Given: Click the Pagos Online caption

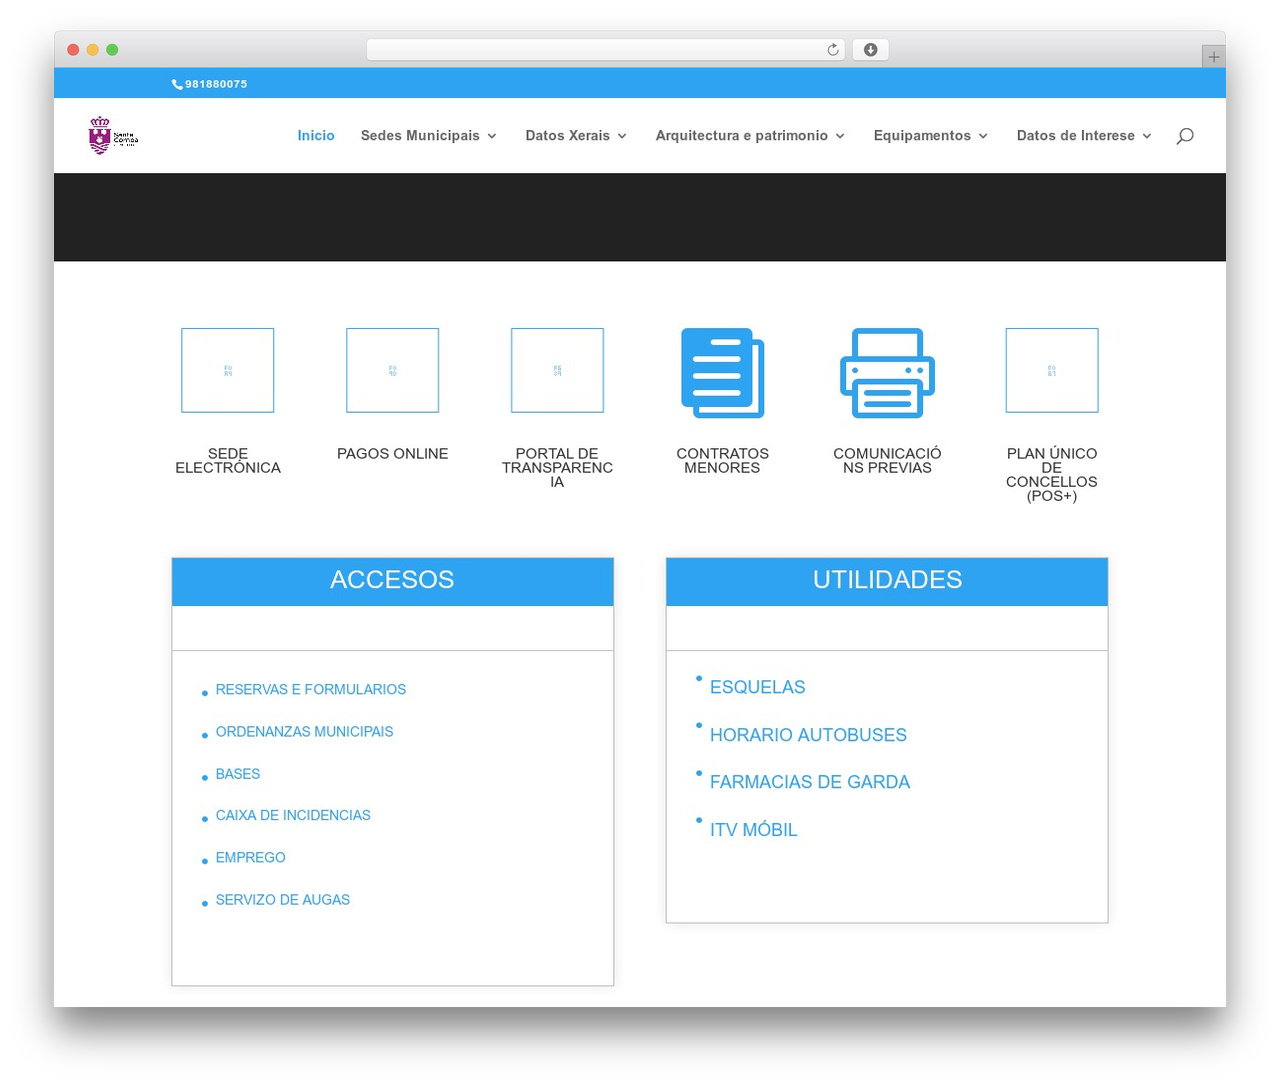Looking at the screenshot, I should (392, 454).
